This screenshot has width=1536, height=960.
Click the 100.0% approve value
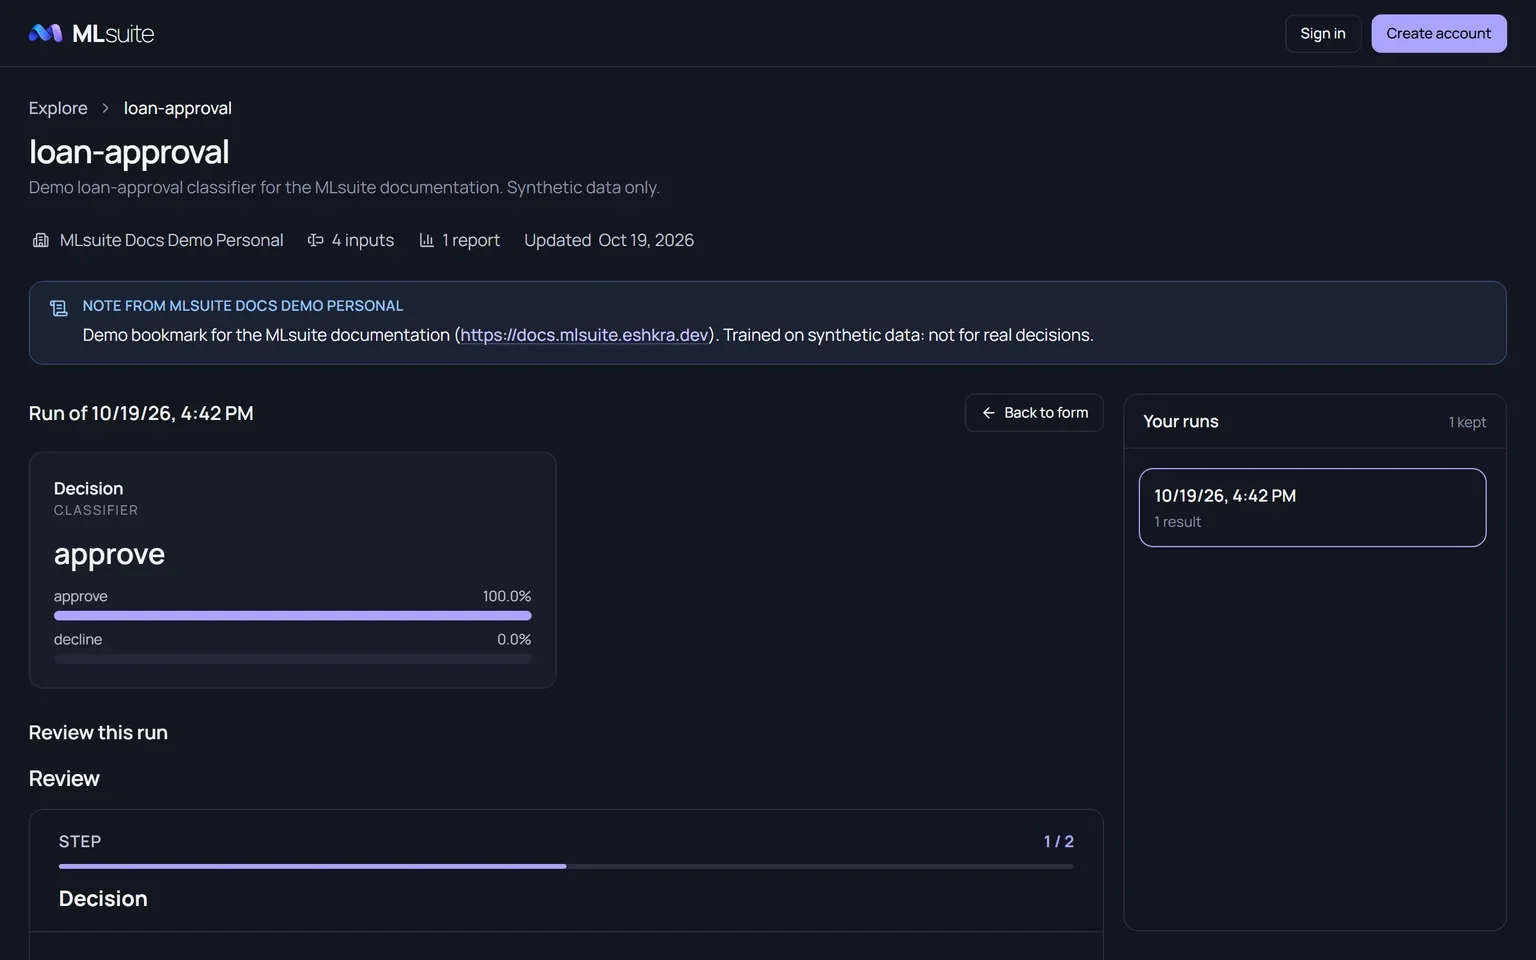pos(507,596)
